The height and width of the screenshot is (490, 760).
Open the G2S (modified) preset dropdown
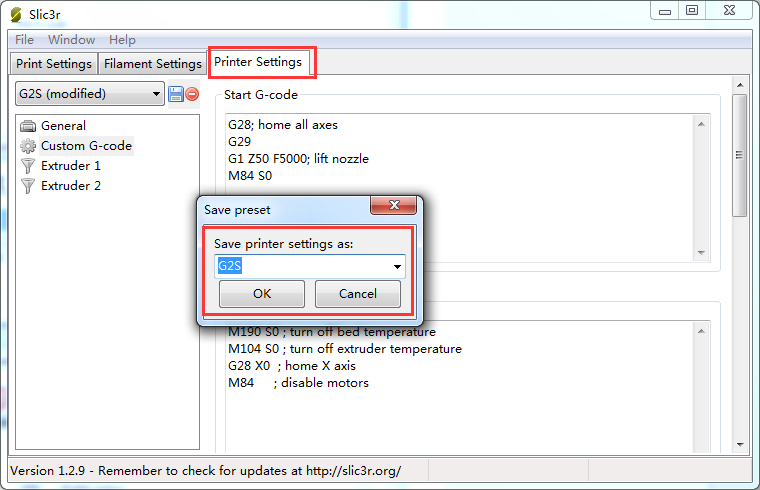tap(90, 94)
